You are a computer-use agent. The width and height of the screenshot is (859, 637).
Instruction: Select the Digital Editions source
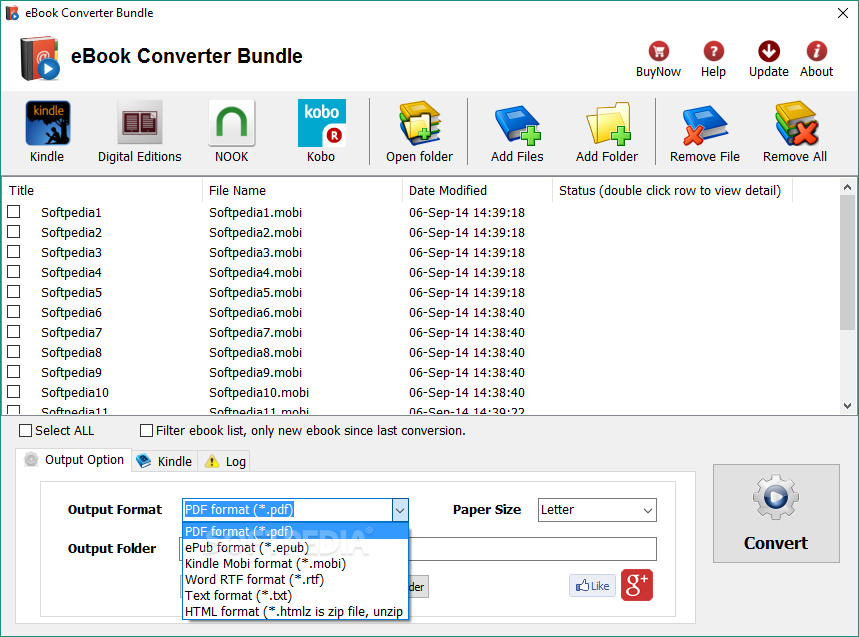[x=139, y=131]
